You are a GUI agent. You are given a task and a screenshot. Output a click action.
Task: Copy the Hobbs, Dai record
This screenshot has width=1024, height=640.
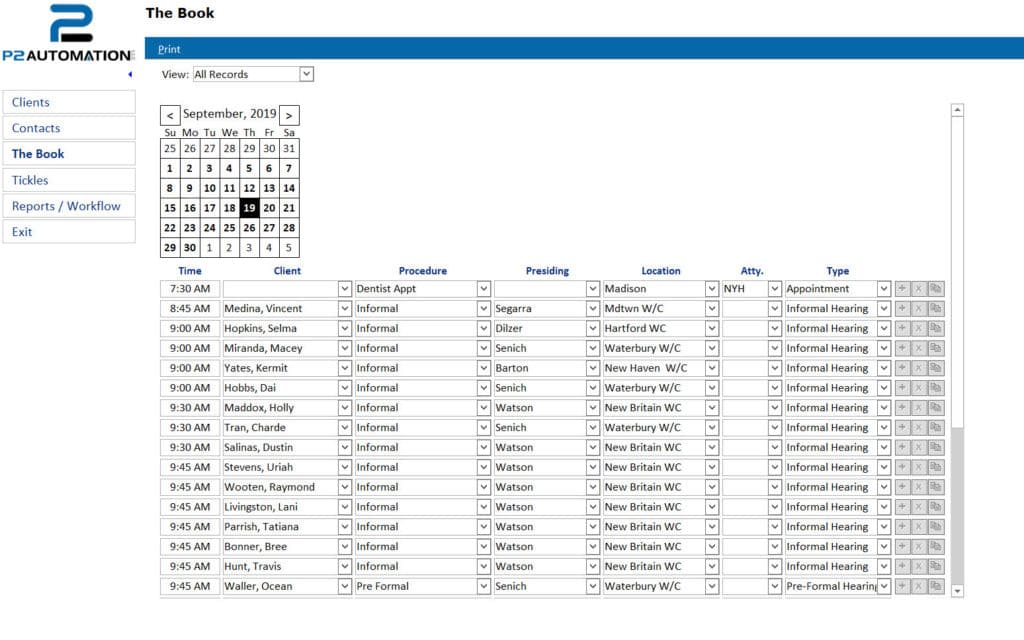coord(935,388)
